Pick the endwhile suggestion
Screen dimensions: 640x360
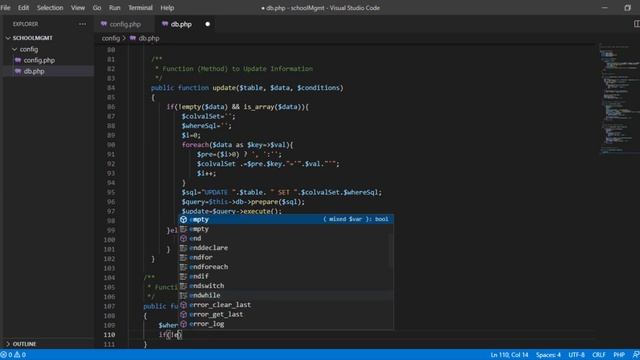[x=286, y=295]
